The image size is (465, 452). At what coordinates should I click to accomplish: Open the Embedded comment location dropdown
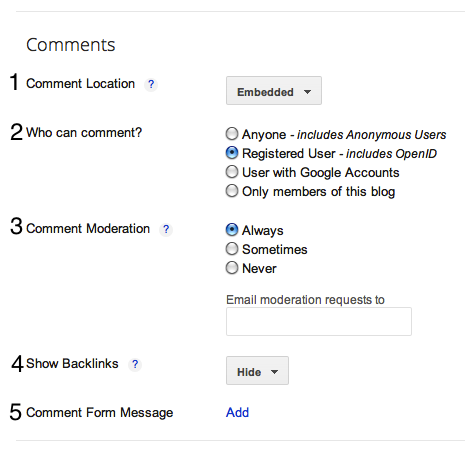274,91
